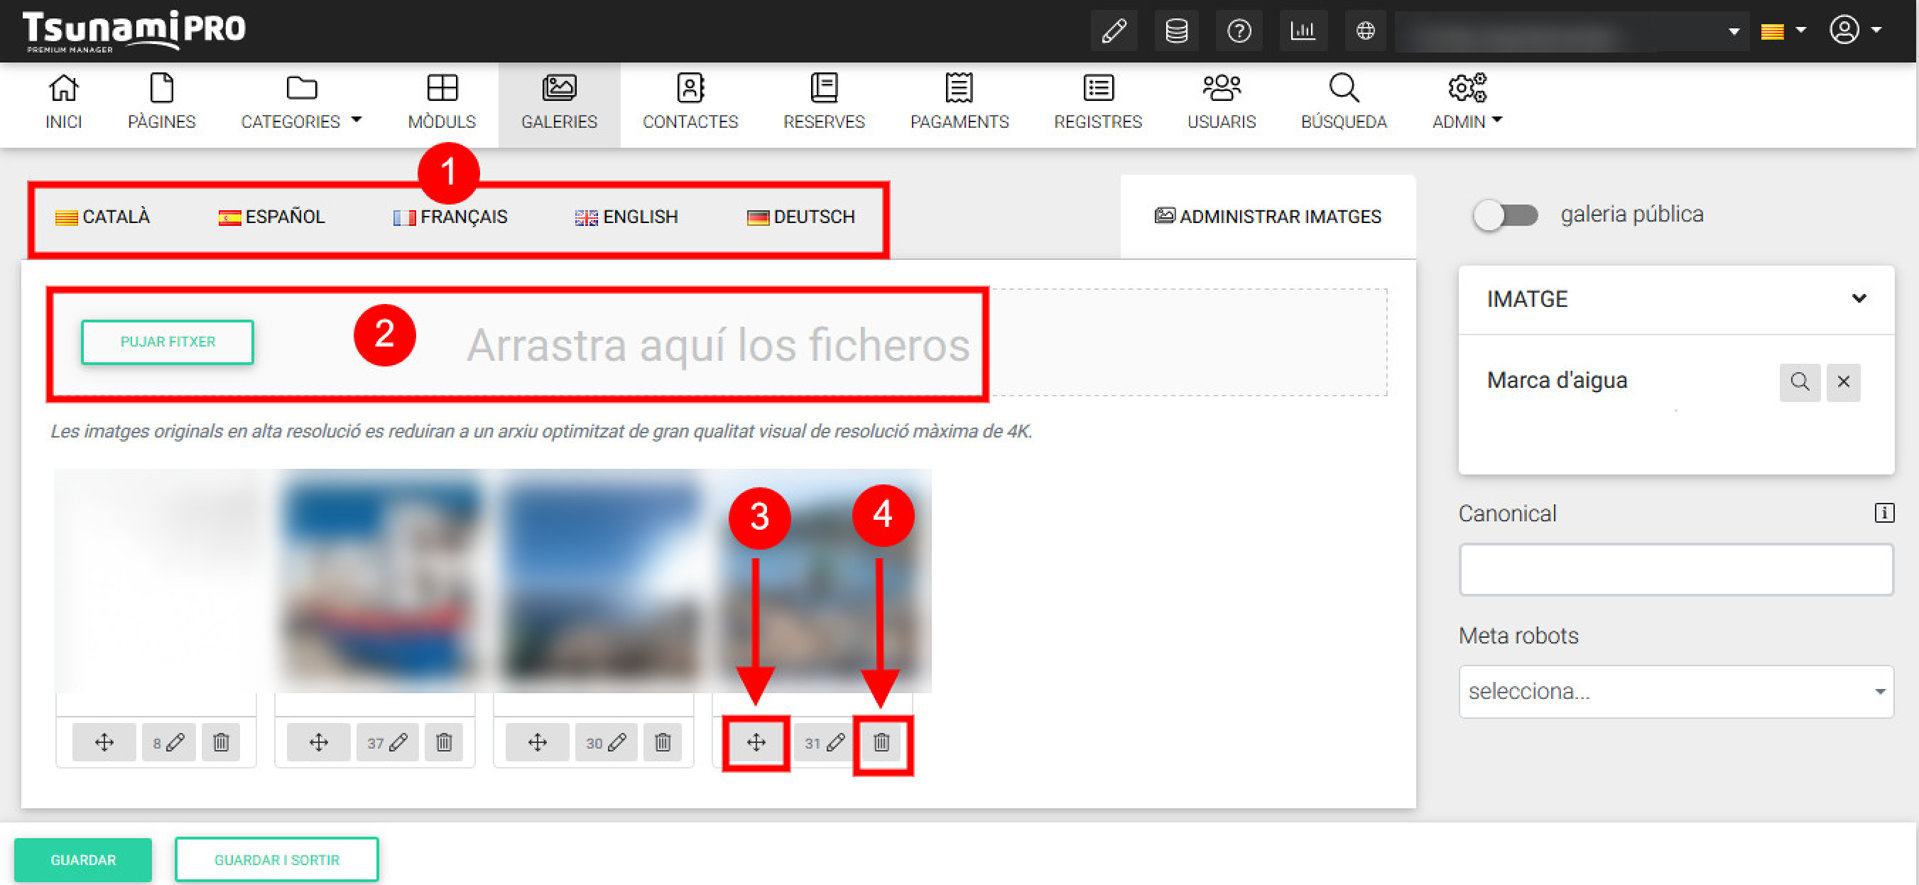Viewport: 1919px width, 885px height.
Task: Toggle the galeria pública switch
Action: [x=1505, y=215]
